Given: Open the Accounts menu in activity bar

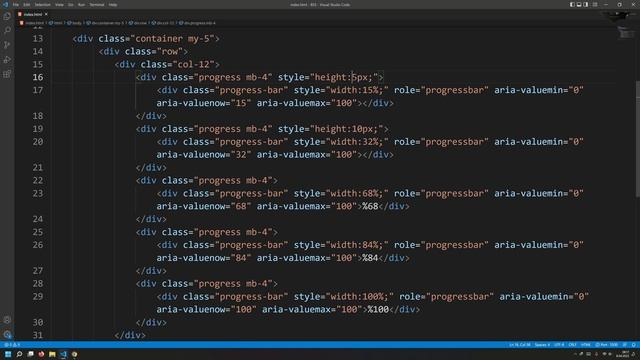Looking at the screenshot, I should [7, 320].
